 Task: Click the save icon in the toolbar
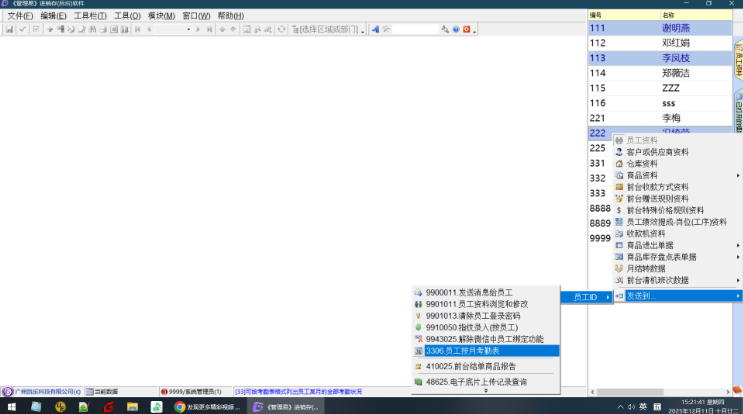click(x=9, y=30)
